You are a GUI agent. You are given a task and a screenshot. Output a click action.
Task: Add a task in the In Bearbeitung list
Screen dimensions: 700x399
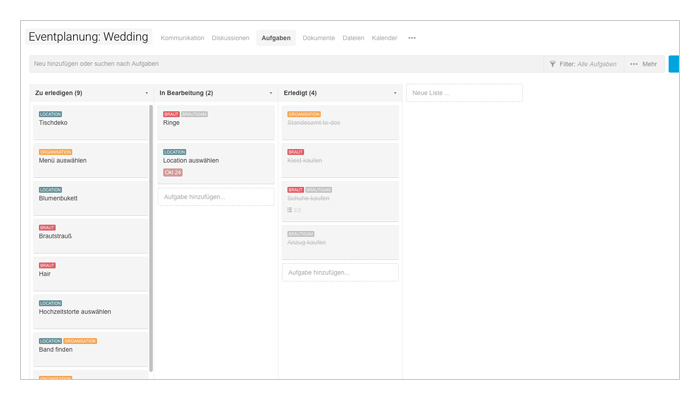(x=216, y=197)
